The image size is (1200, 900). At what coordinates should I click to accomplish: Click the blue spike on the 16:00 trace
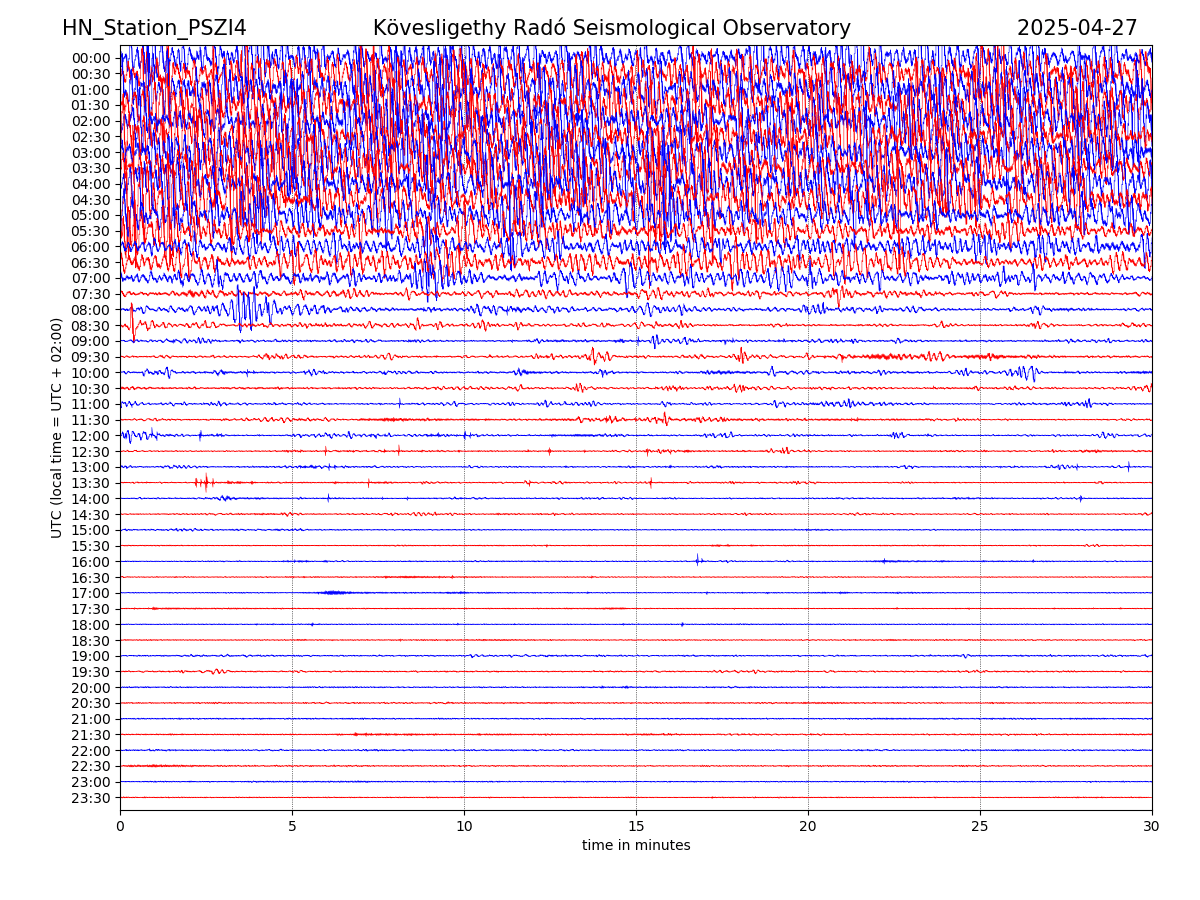click(x=697, y=559)
